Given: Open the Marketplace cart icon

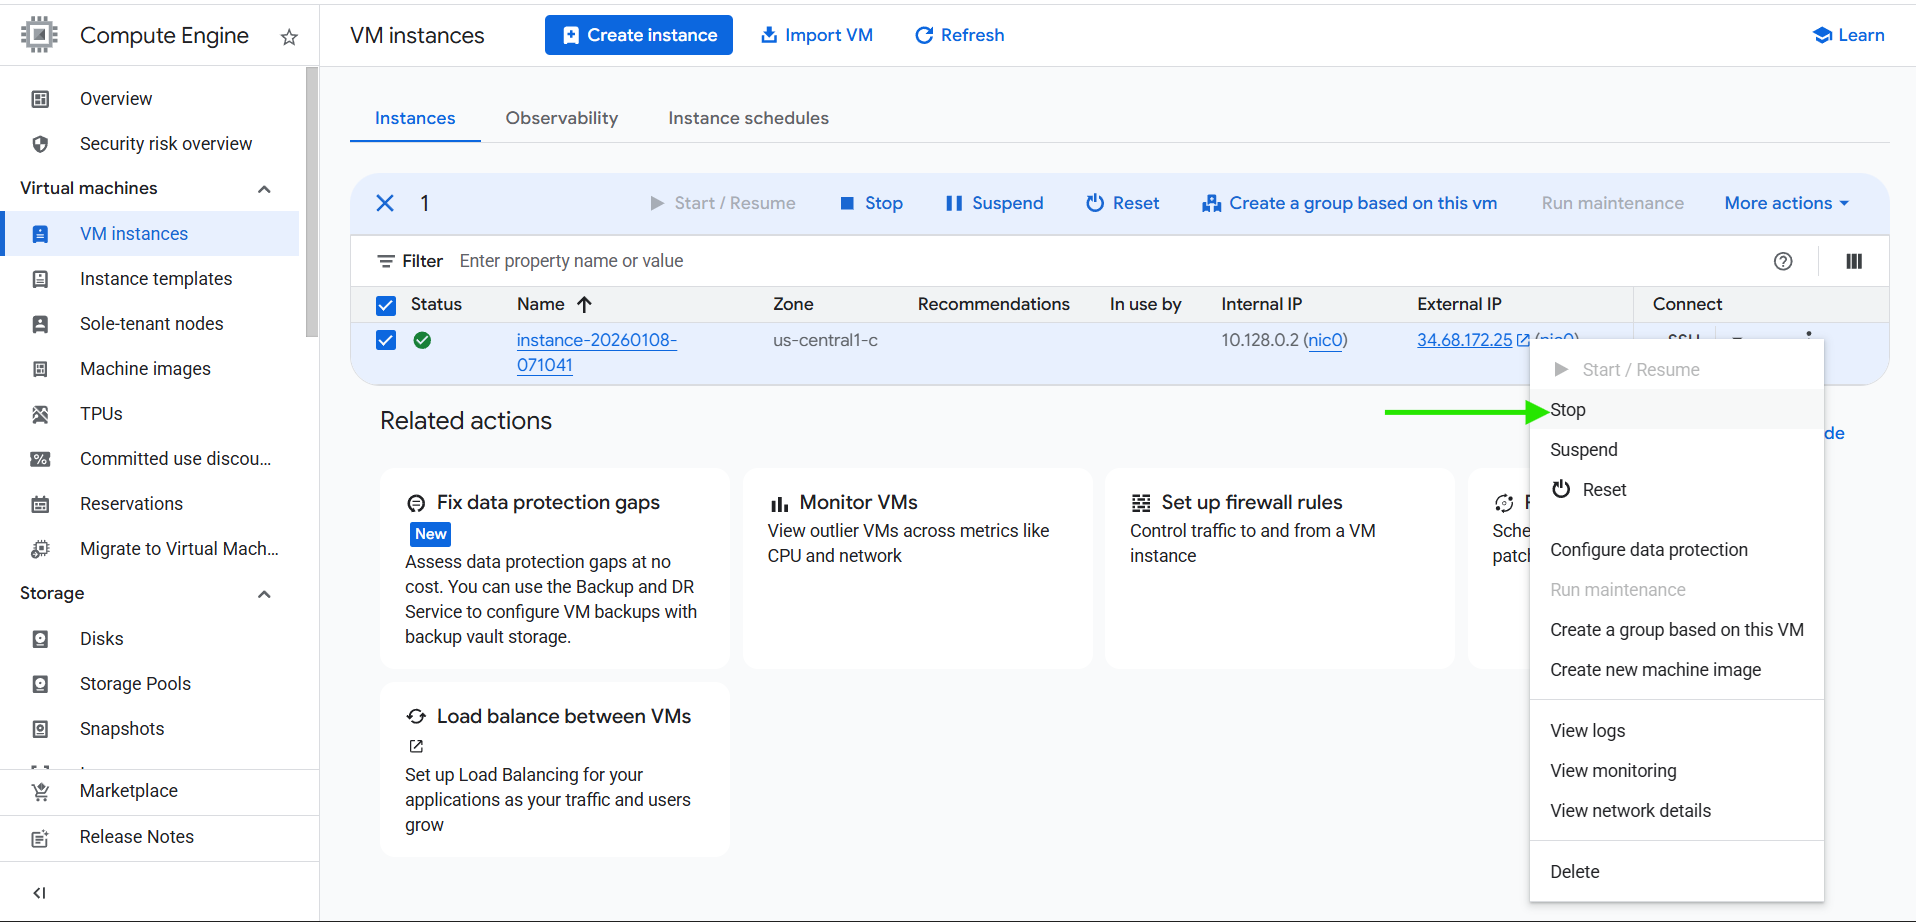Looking at the screenshot, I should click(x=40, y=791).
